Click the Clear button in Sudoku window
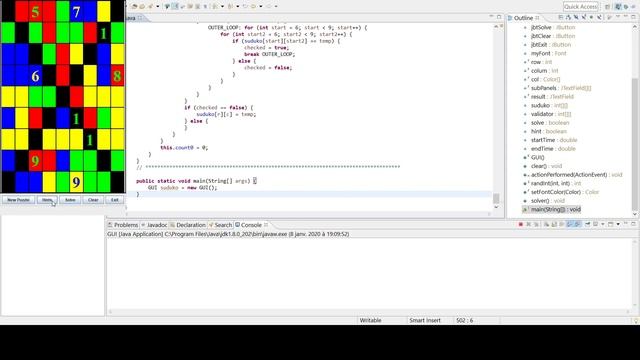The width and height of the screenshot is (640, 360). click(x=93, y=200)
